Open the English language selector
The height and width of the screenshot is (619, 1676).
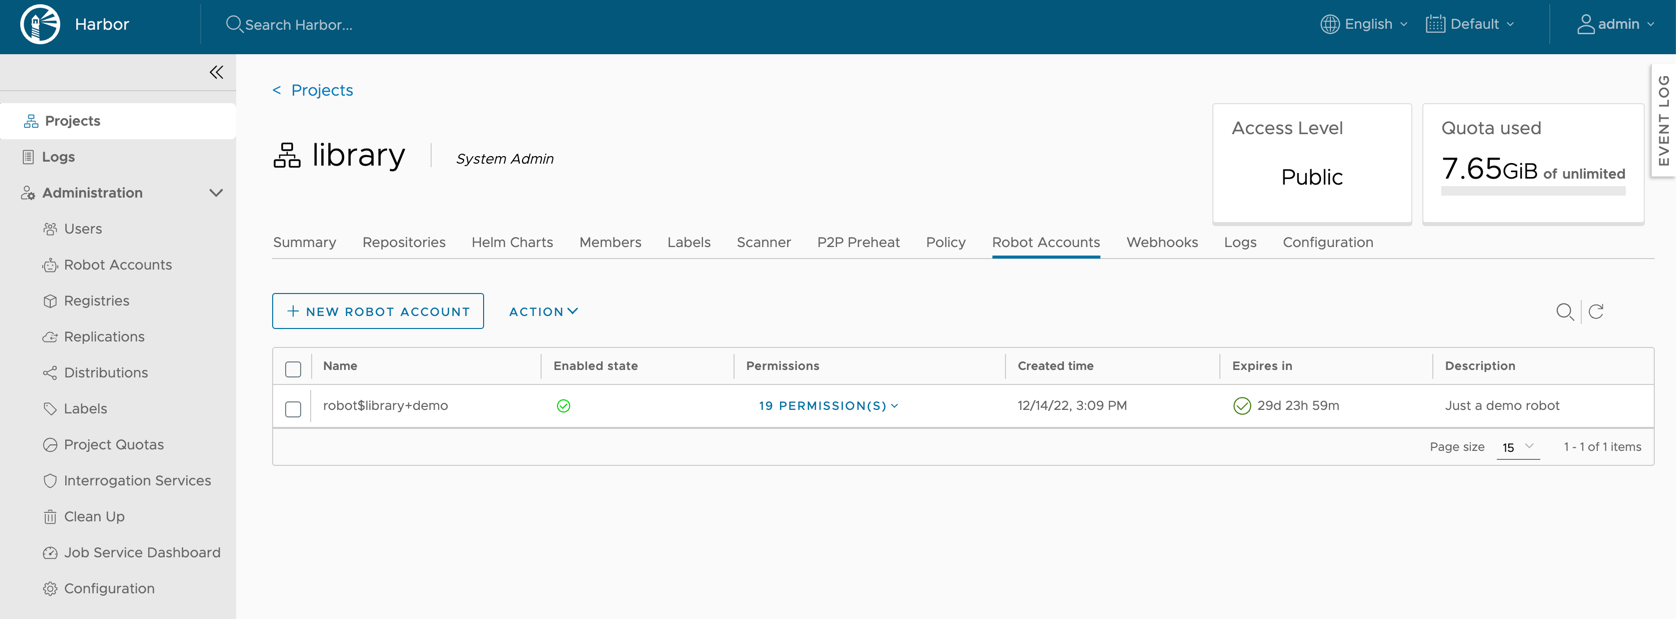[1364, 24]
